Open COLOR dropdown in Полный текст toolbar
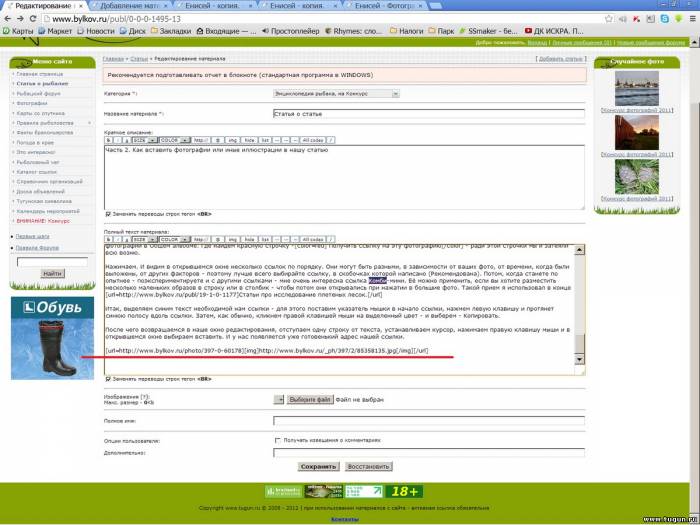Screen dimensions: 700x525 click(175, 239)
